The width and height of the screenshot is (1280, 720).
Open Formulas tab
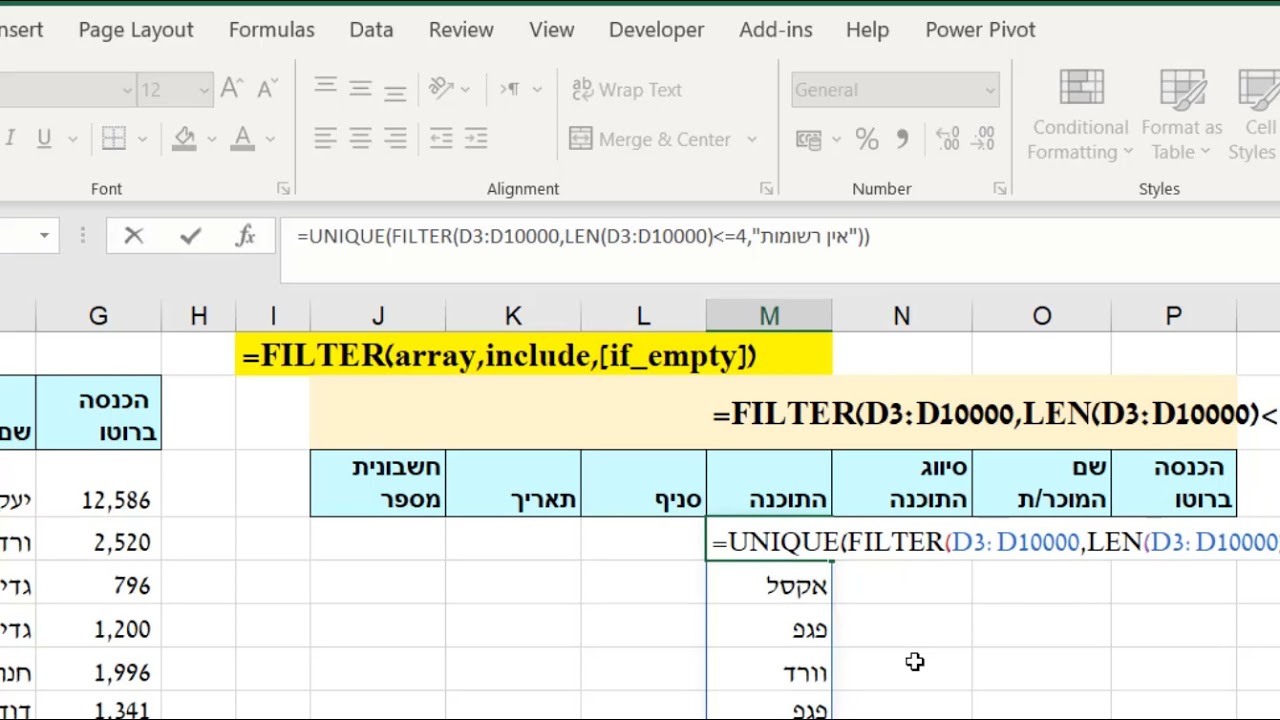pyautogui.click(x=272, y=30)
